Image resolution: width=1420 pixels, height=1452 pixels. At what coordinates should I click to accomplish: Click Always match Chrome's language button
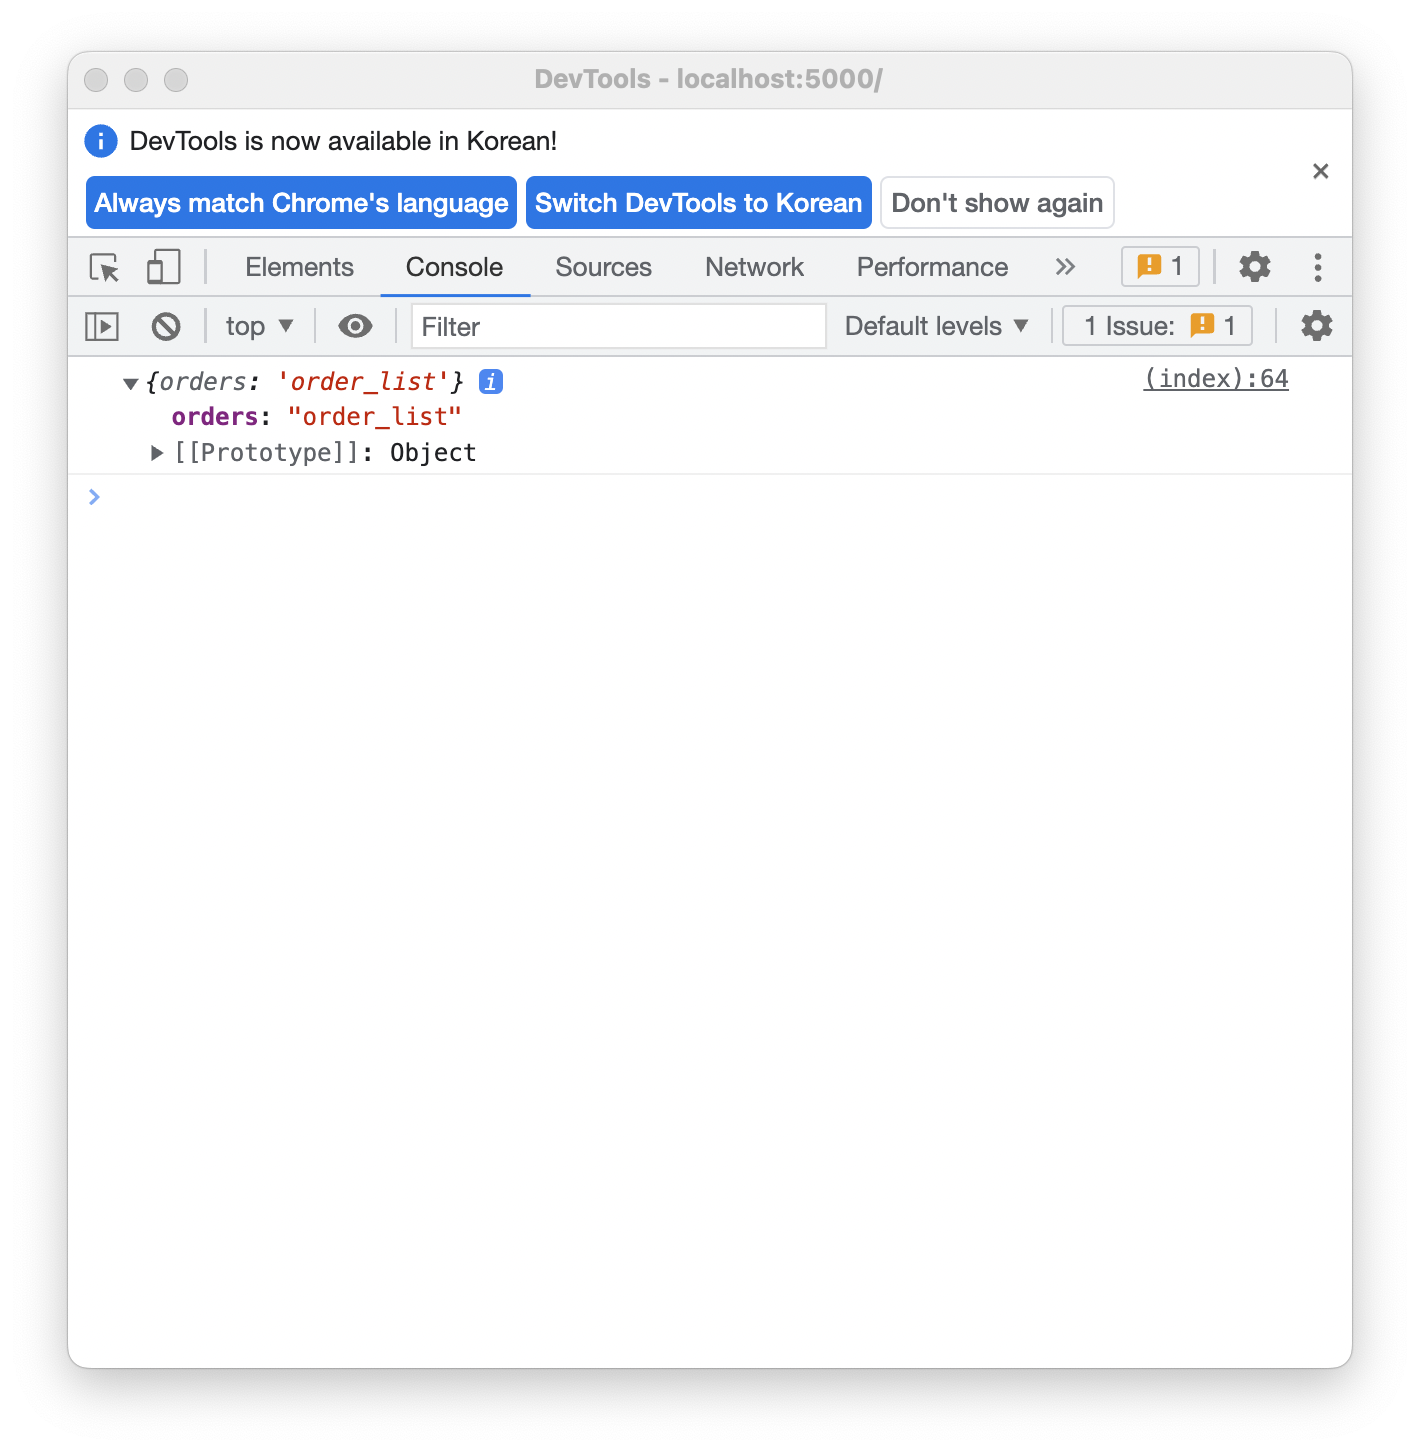[301, 203]
